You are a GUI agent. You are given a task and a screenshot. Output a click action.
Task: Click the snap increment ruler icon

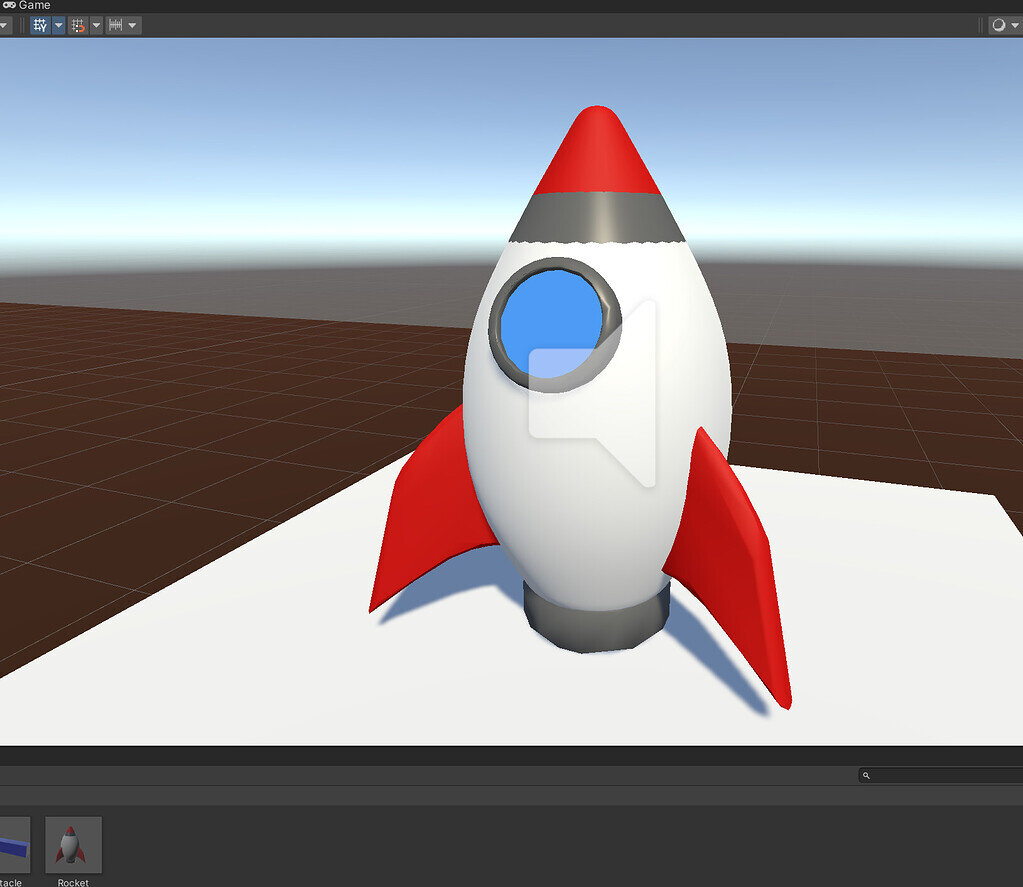pos(117,25)
